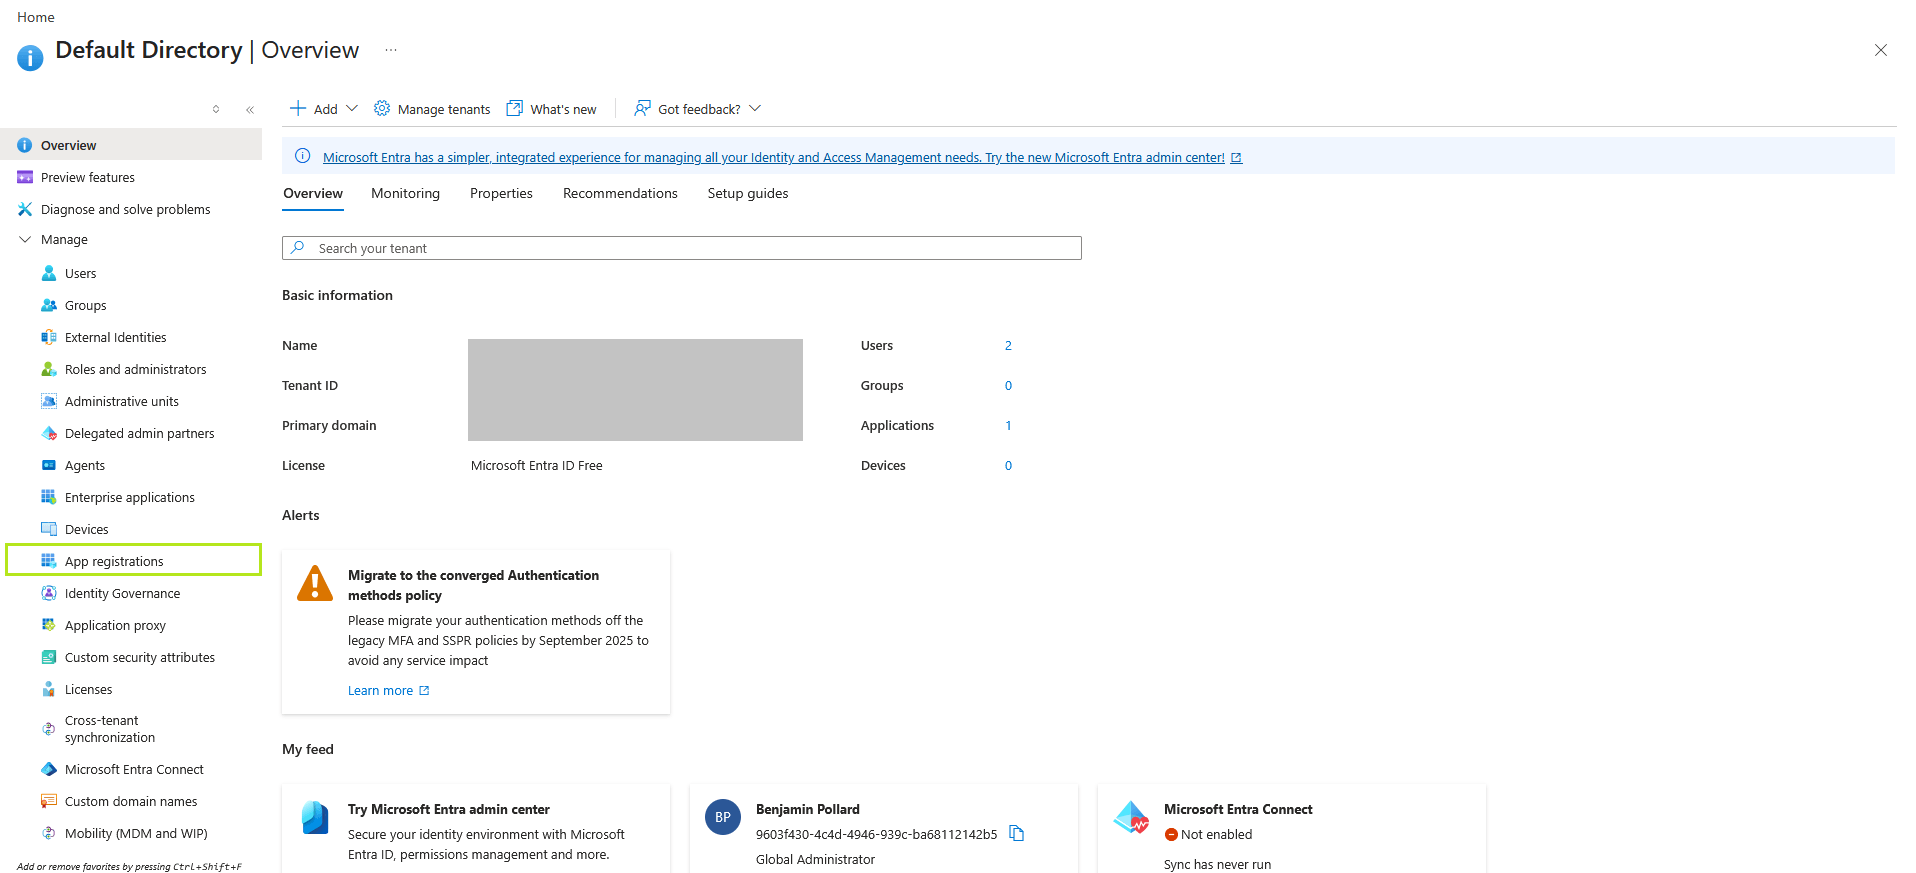
Task: Click the Delegated admin partners icon
Action: (x=49, y=433)
